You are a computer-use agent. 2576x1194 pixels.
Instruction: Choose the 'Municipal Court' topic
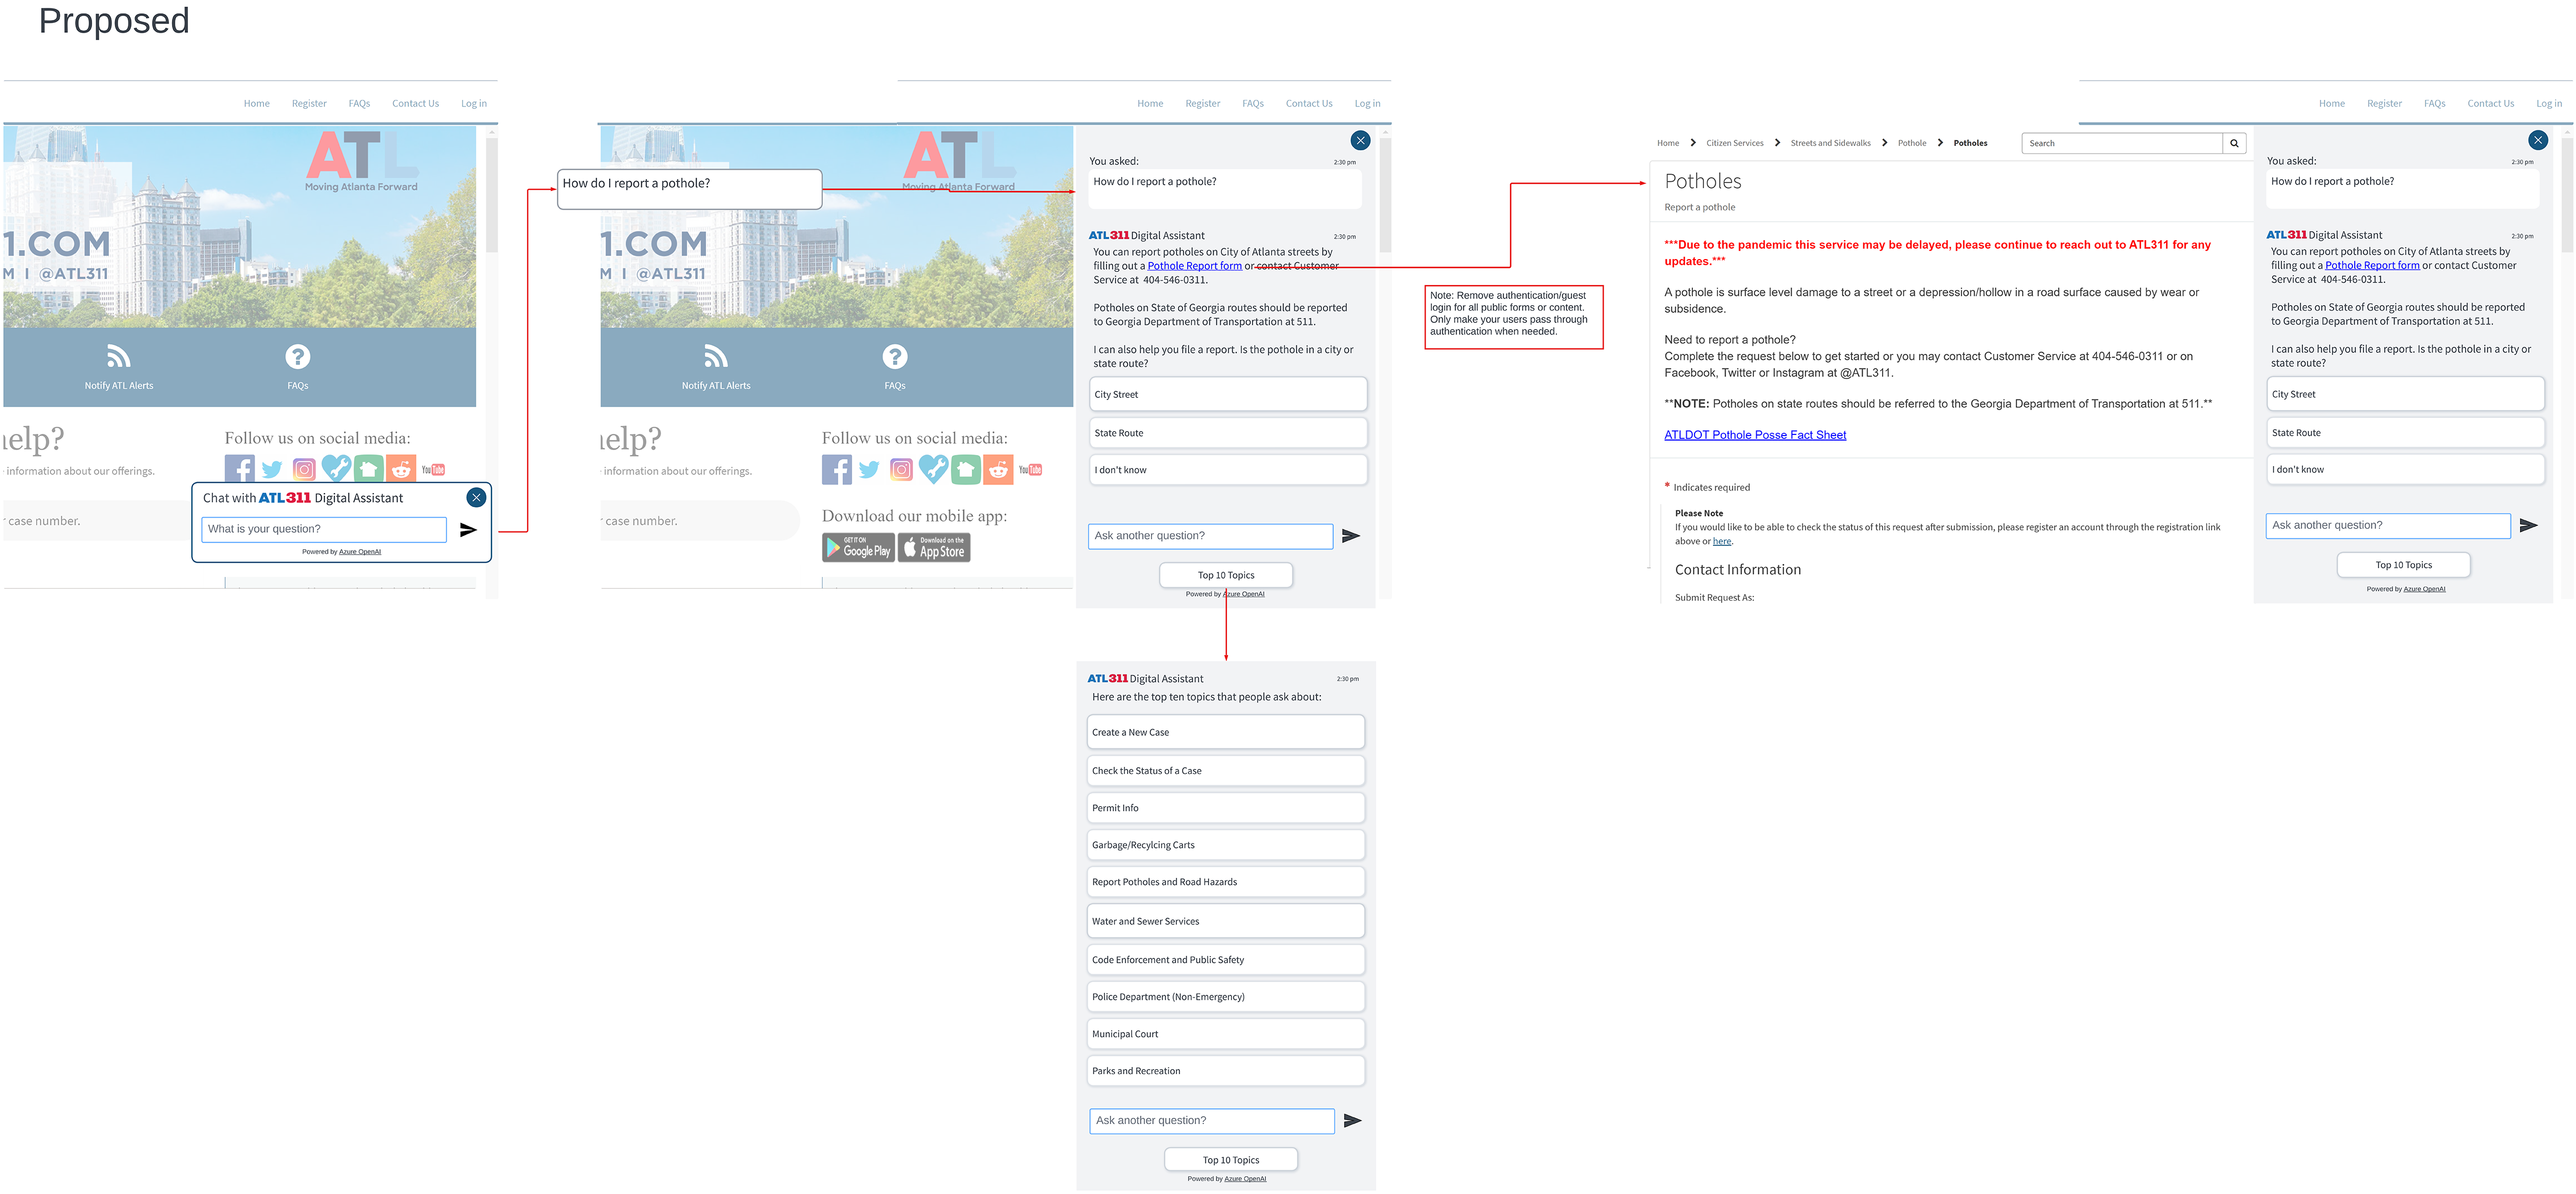[1226, 1034]
